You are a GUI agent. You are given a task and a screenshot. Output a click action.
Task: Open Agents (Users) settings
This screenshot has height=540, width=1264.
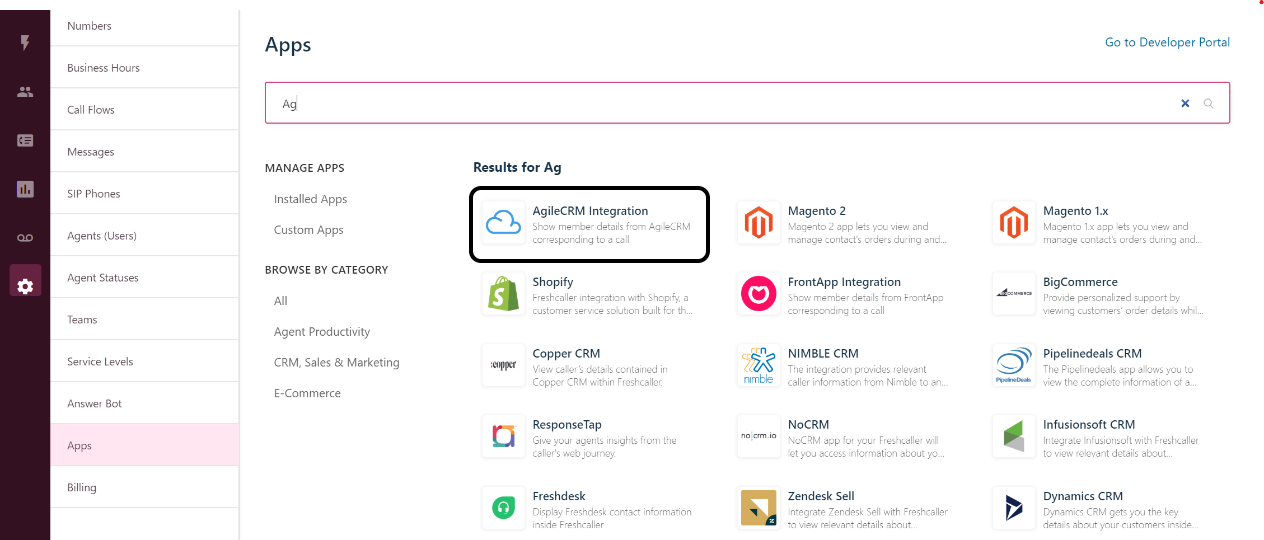[x=144, y=236]
